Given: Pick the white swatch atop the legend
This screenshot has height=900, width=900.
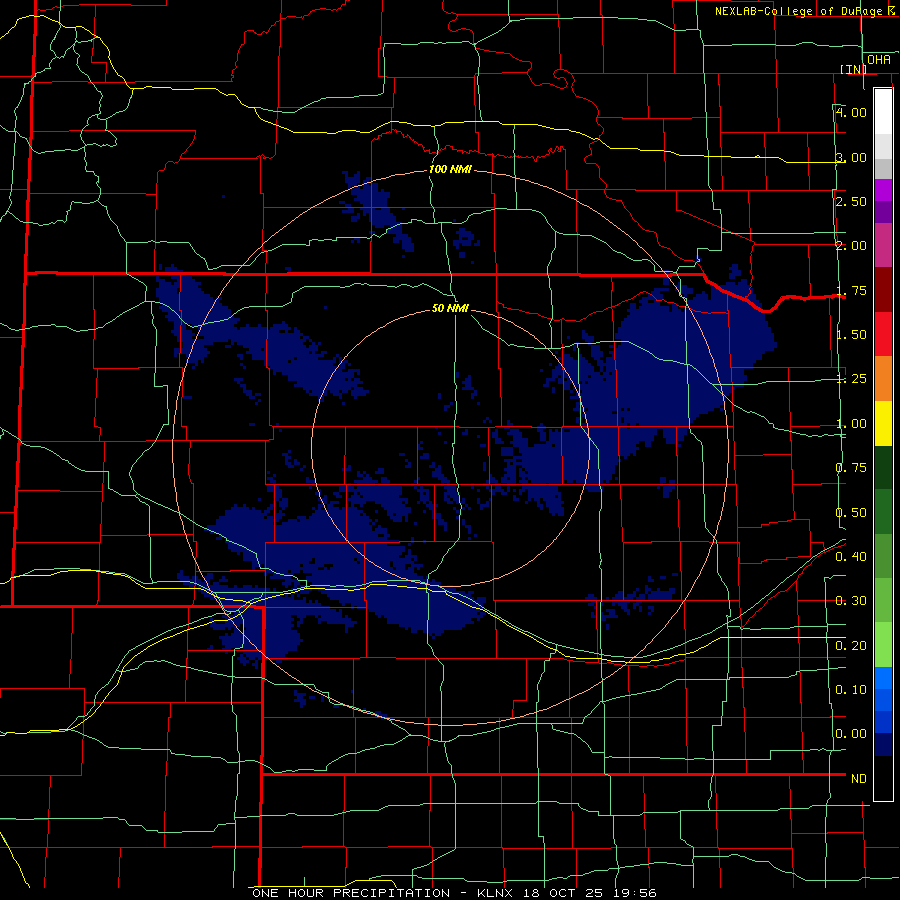Looking at the screenshot, I should 883,112.
